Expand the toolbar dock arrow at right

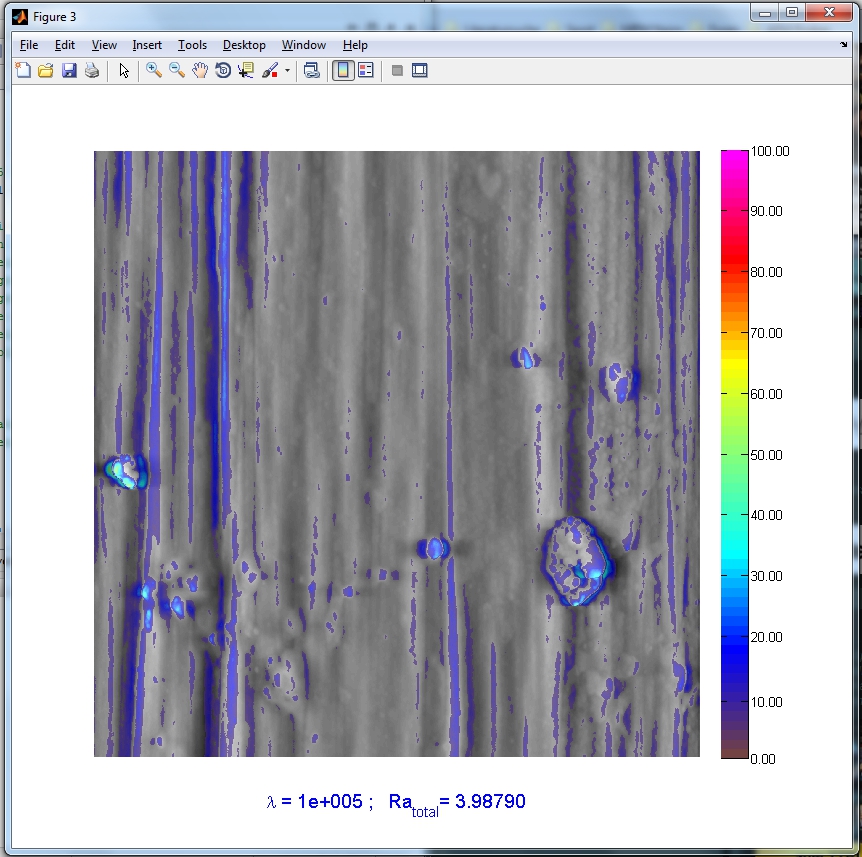pos(843,45)
